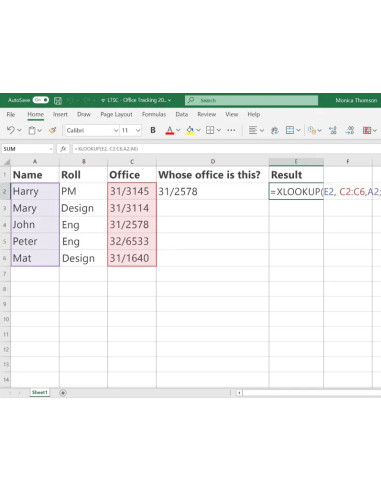This screenshot has width=381, height=492.
Task: Click the Borders icon
Action: coord(210,130)
